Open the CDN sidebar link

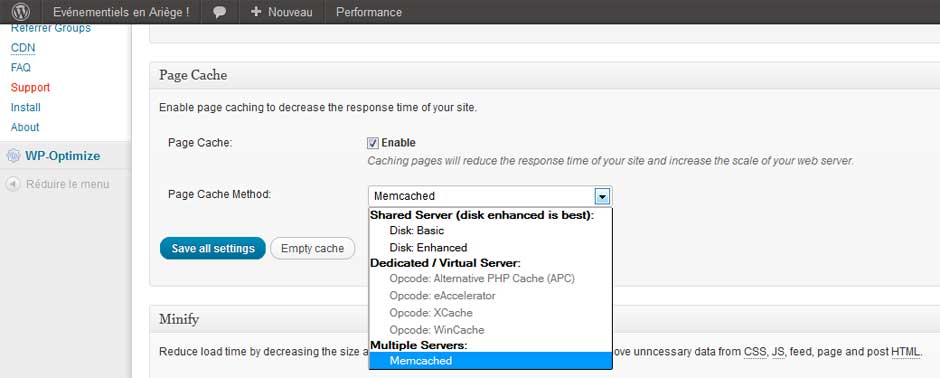(23, 48)
